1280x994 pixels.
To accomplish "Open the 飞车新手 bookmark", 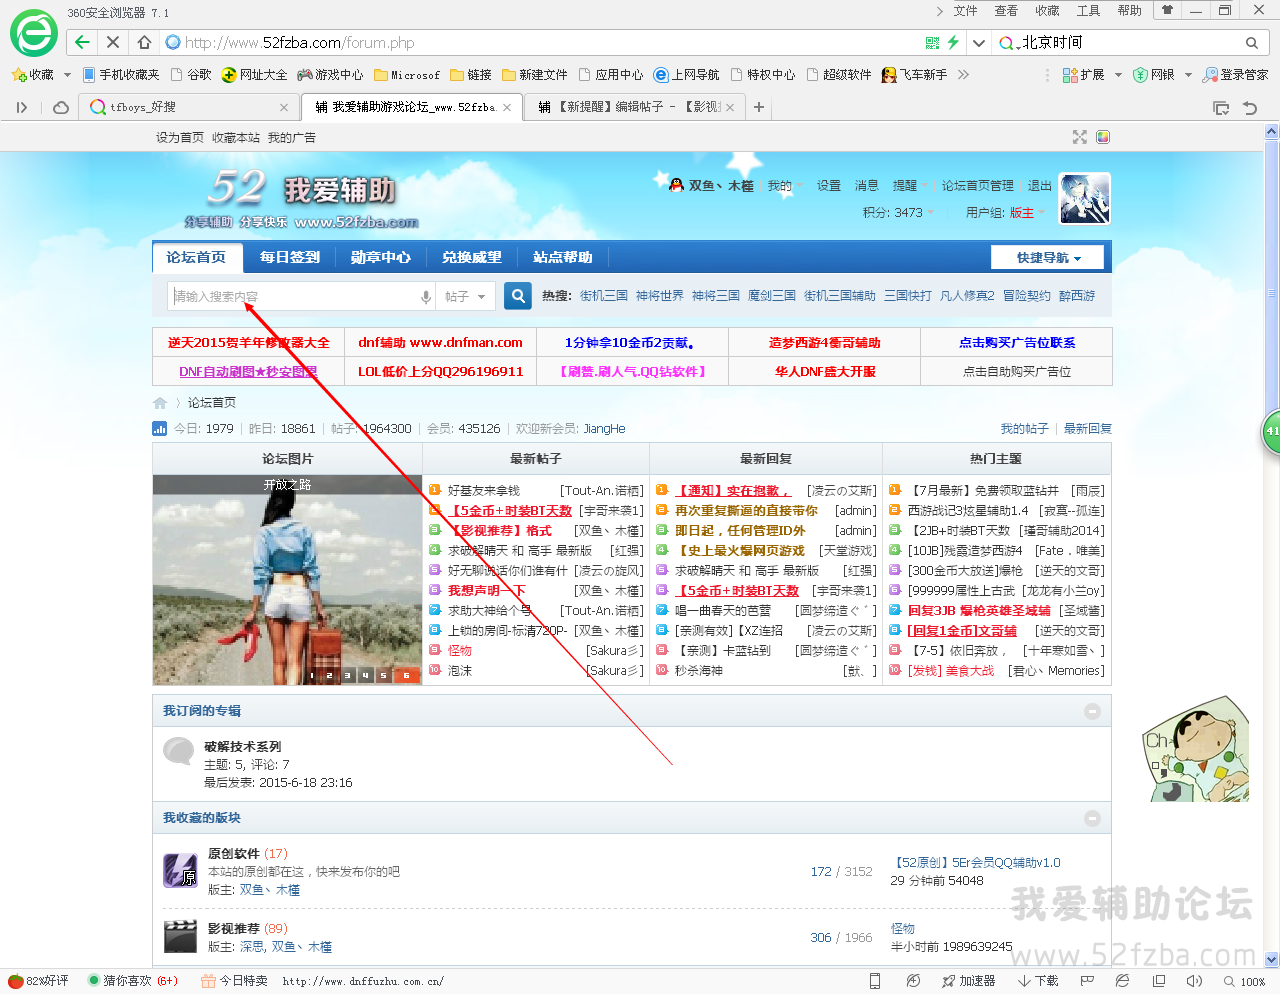I will 914,75.
